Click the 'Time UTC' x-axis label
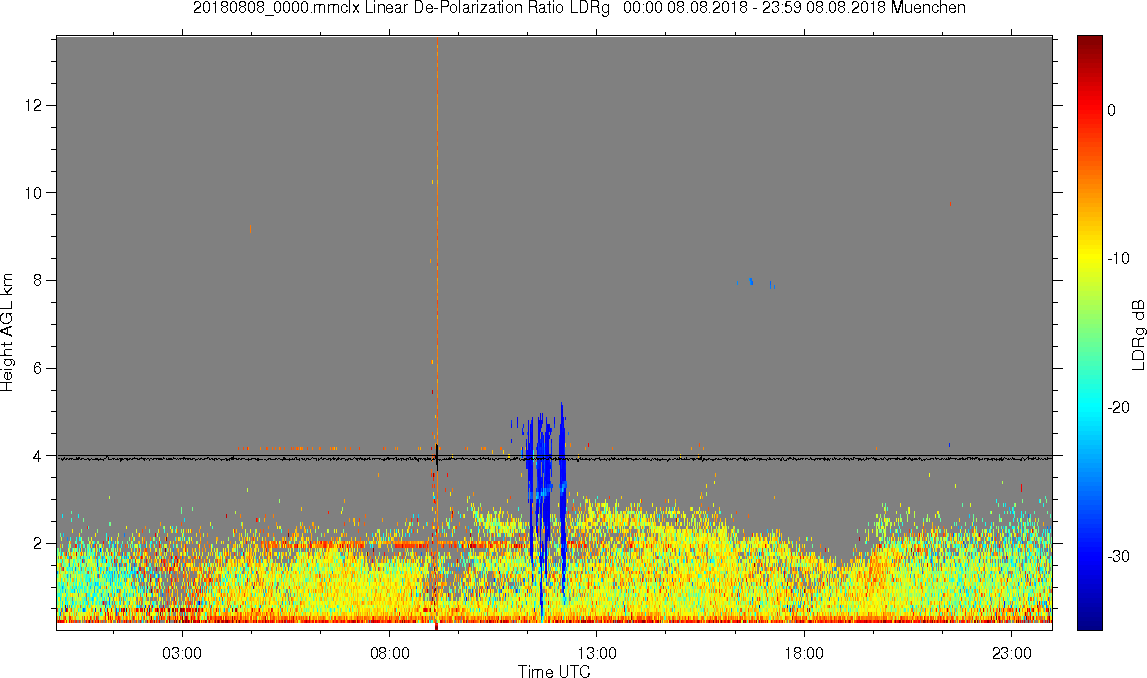 pyautogui.click(x=554, y=671)
